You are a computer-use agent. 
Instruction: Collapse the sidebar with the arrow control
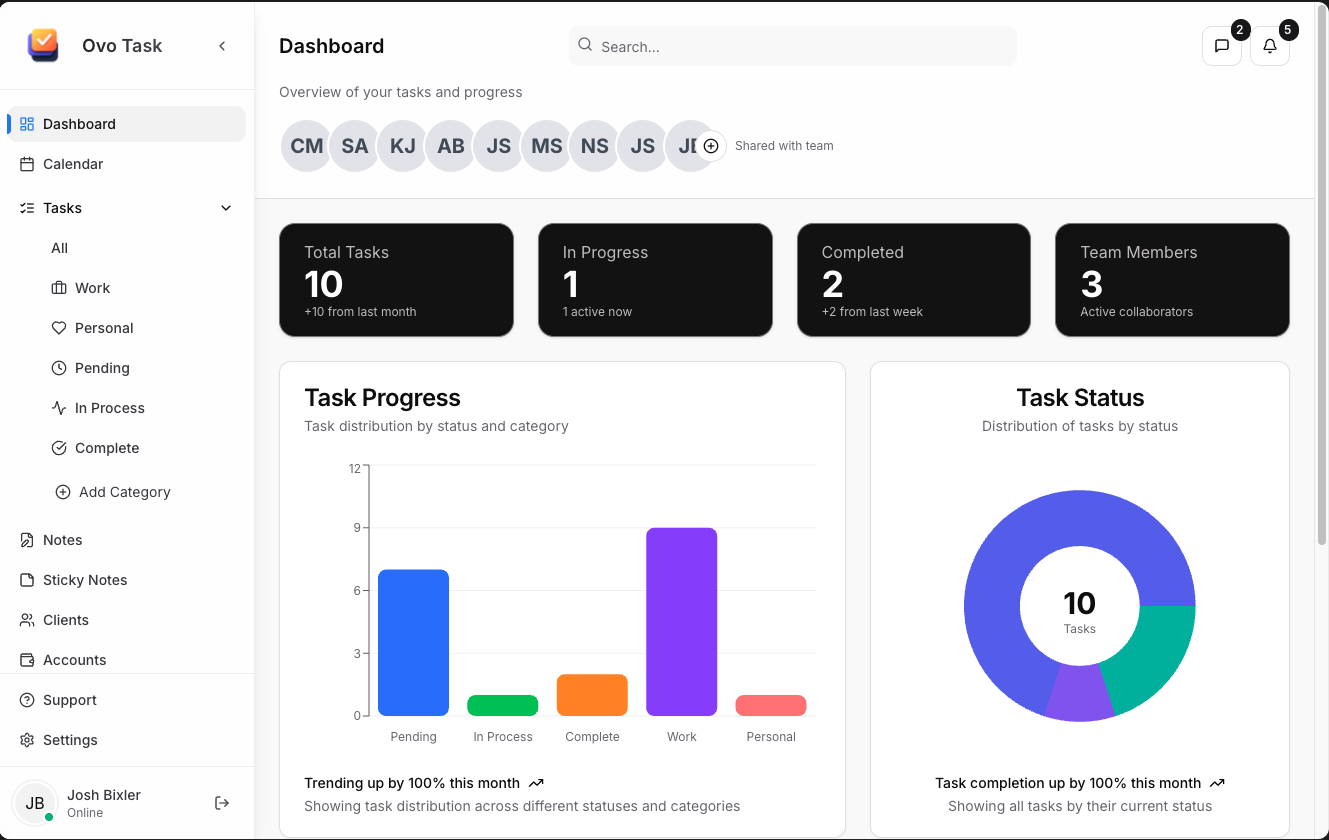222,45
